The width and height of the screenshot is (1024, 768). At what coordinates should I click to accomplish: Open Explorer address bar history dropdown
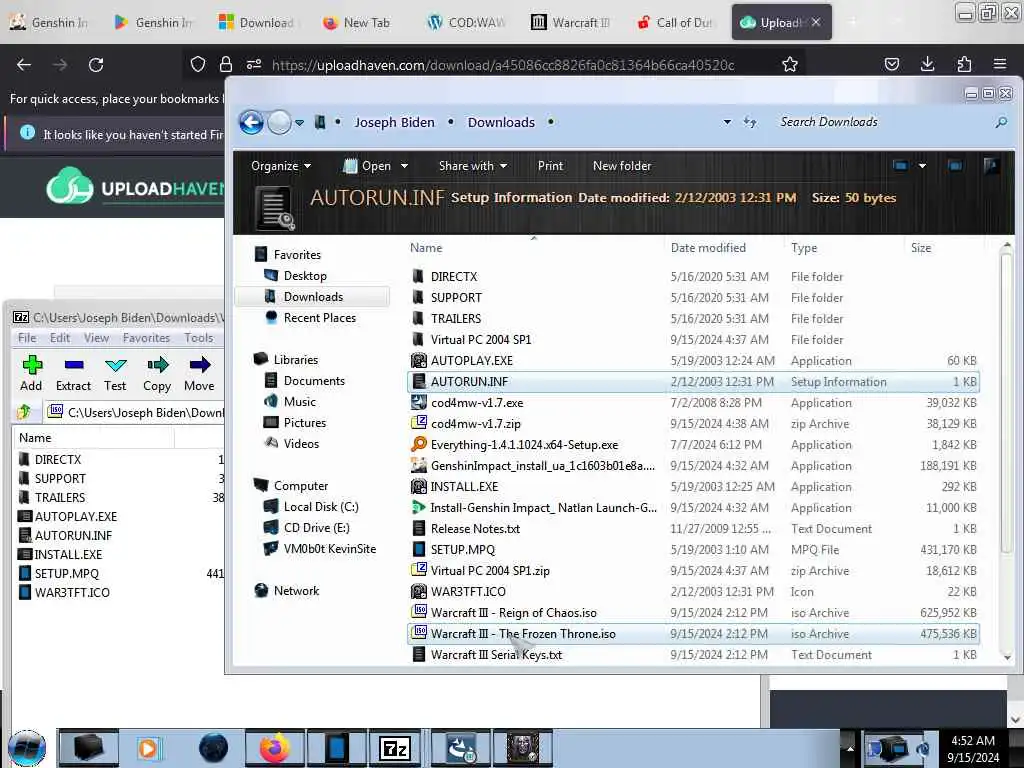pos(727,122)
